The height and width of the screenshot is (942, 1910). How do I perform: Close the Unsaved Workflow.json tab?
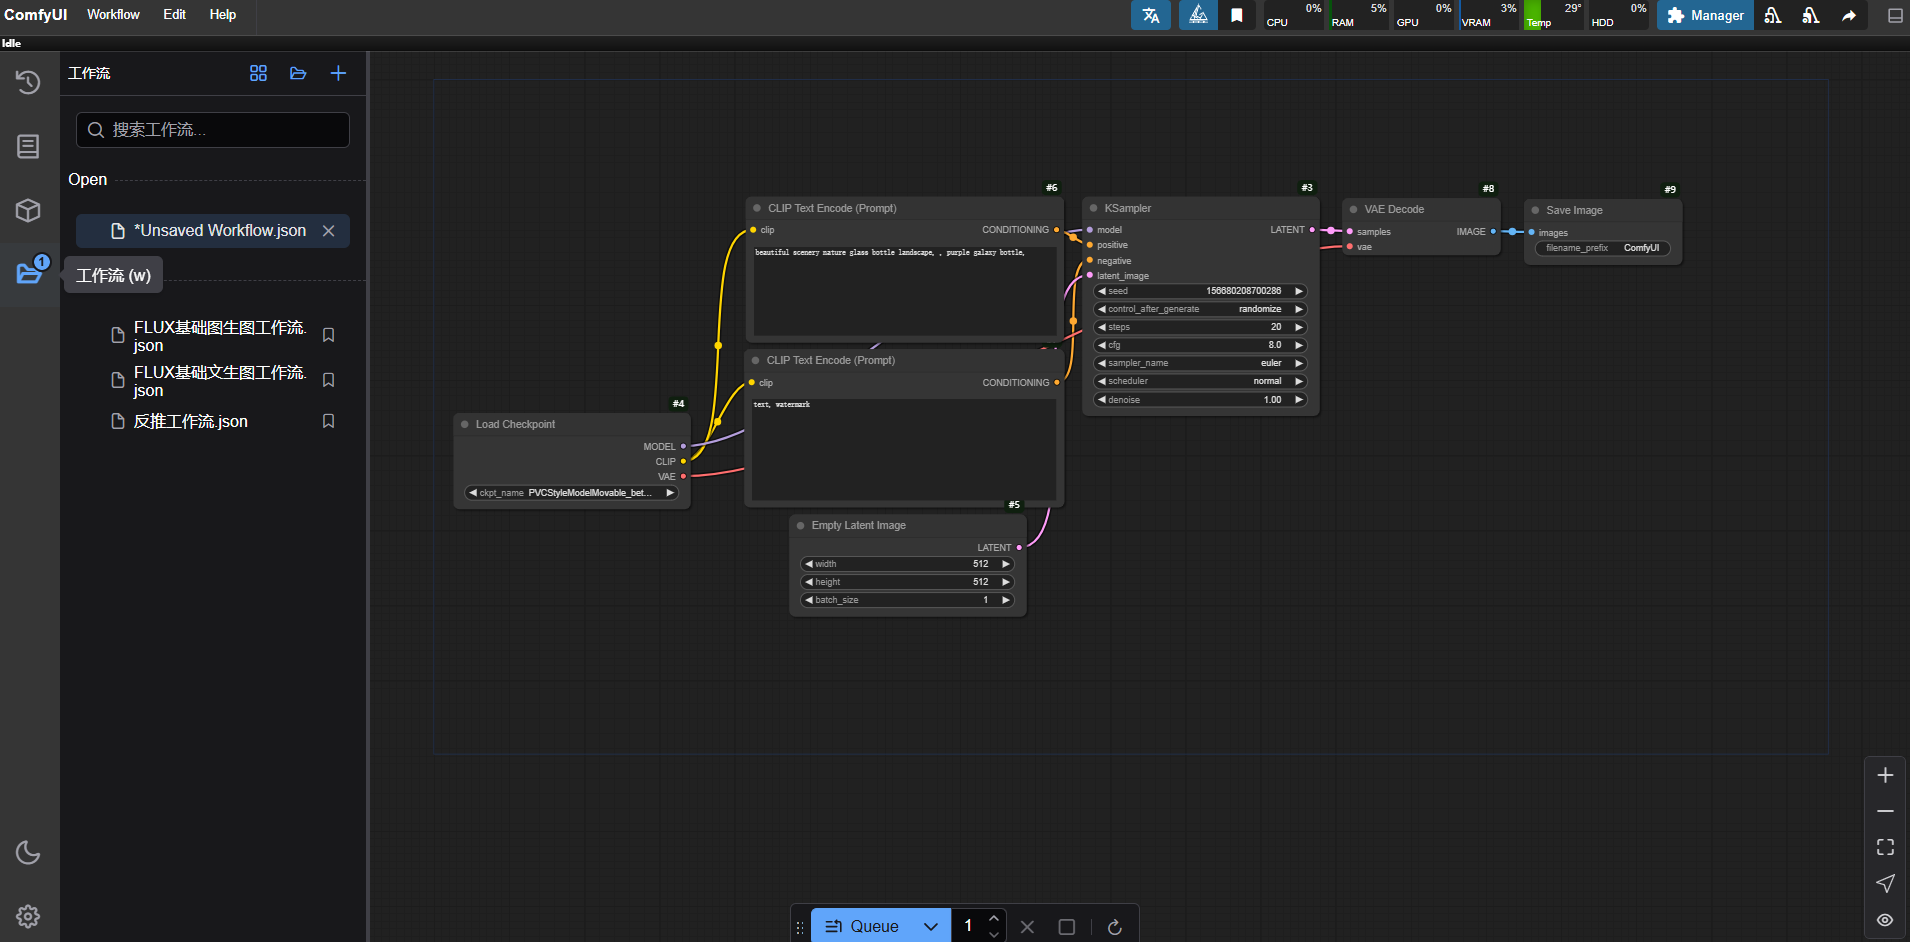[328, 231]
